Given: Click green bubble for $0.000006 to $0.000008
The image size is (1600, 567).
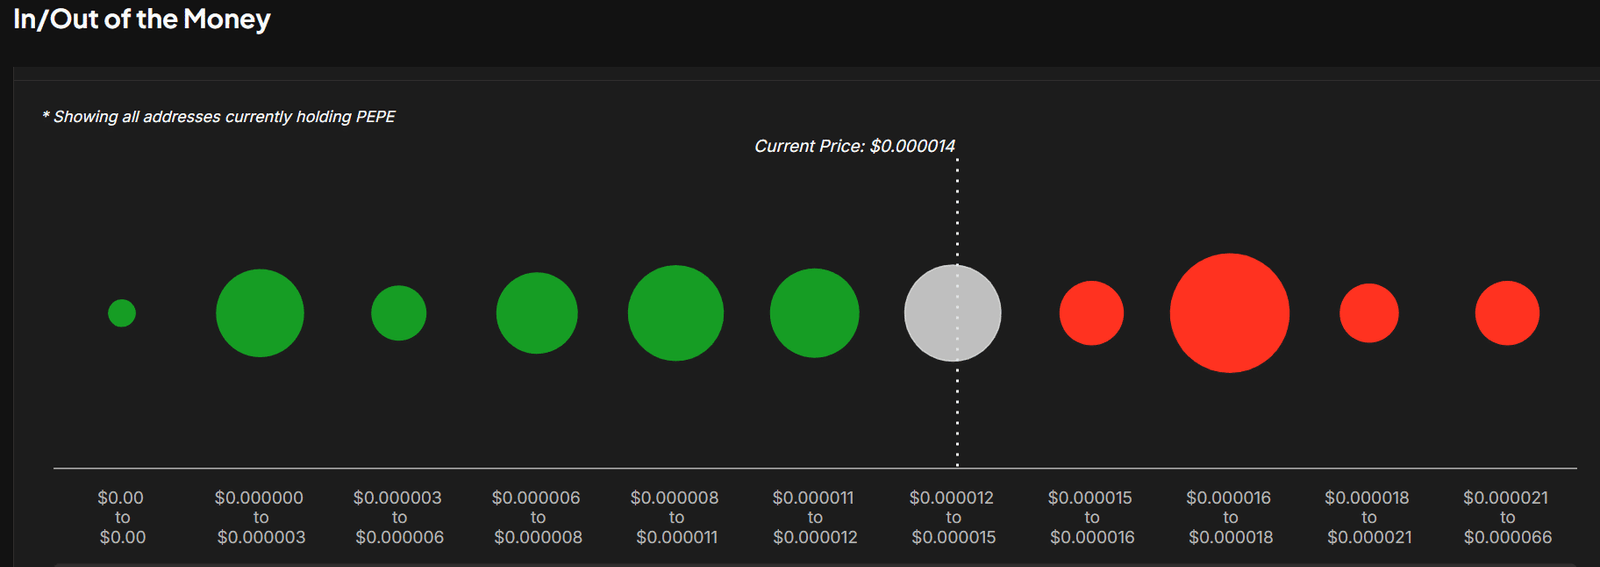Looking at the screenshot, I should 537,313.
